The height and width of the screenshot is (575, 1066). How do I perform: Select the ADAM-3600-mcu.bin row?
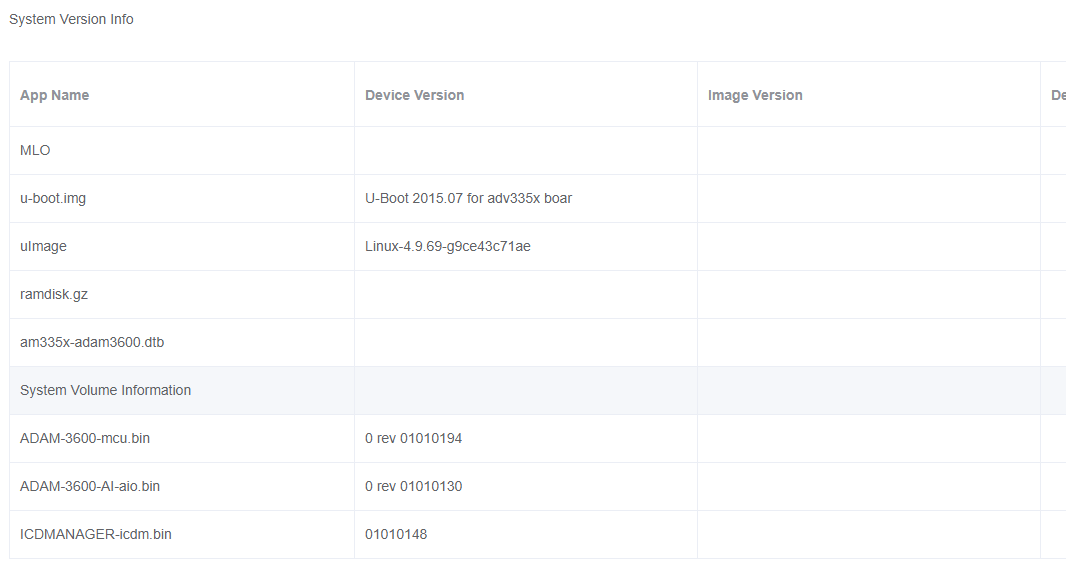pyautogui.click(x=85, y=438)
